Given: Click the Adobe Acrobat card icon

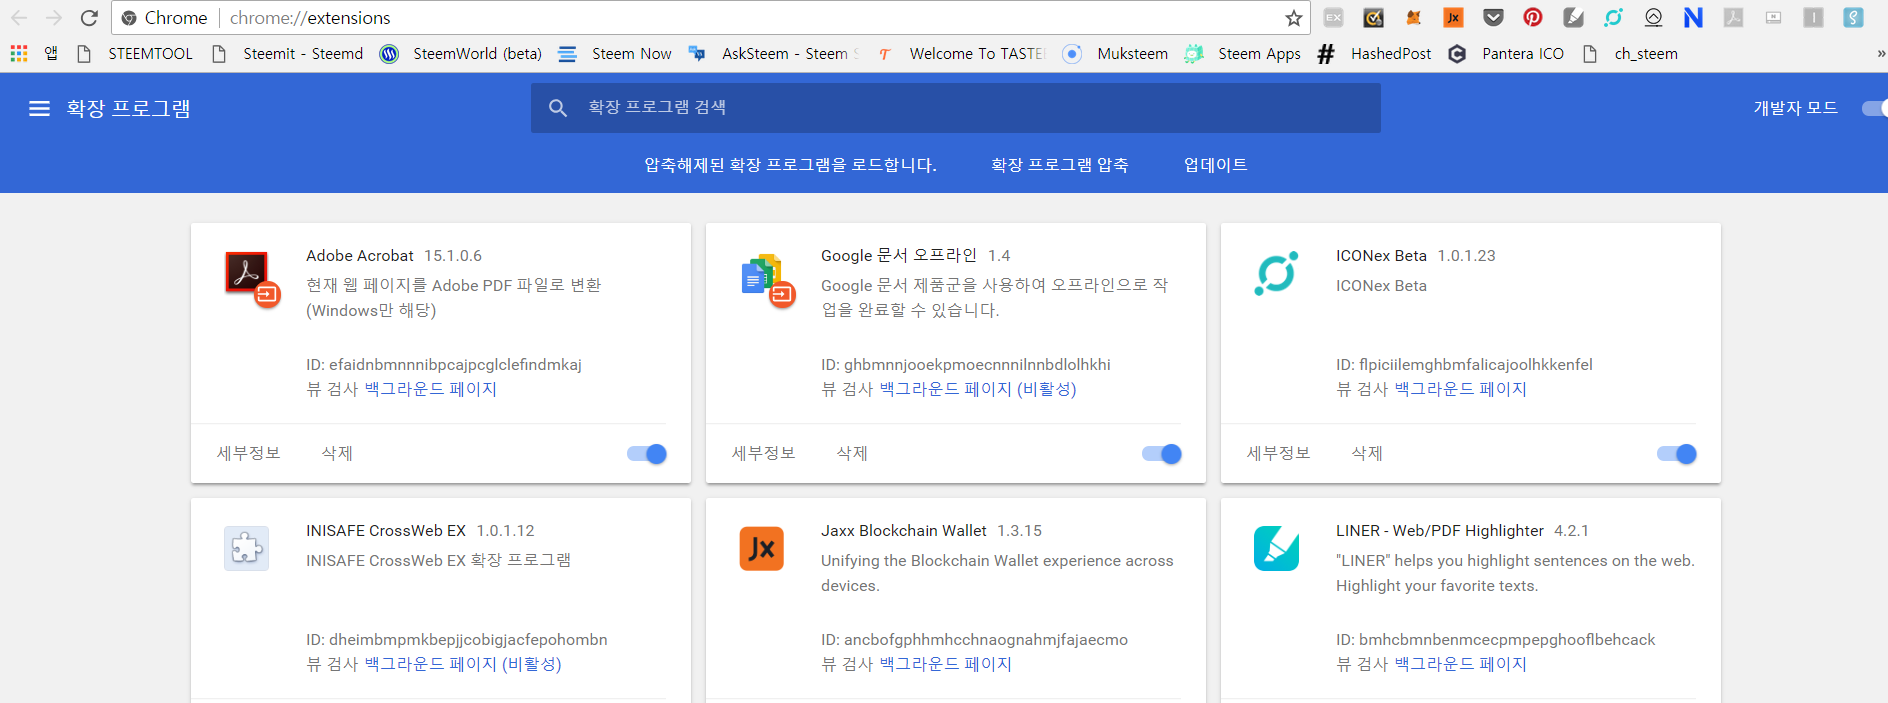Looking at the screenshot, I should click(x=252, y=279).
